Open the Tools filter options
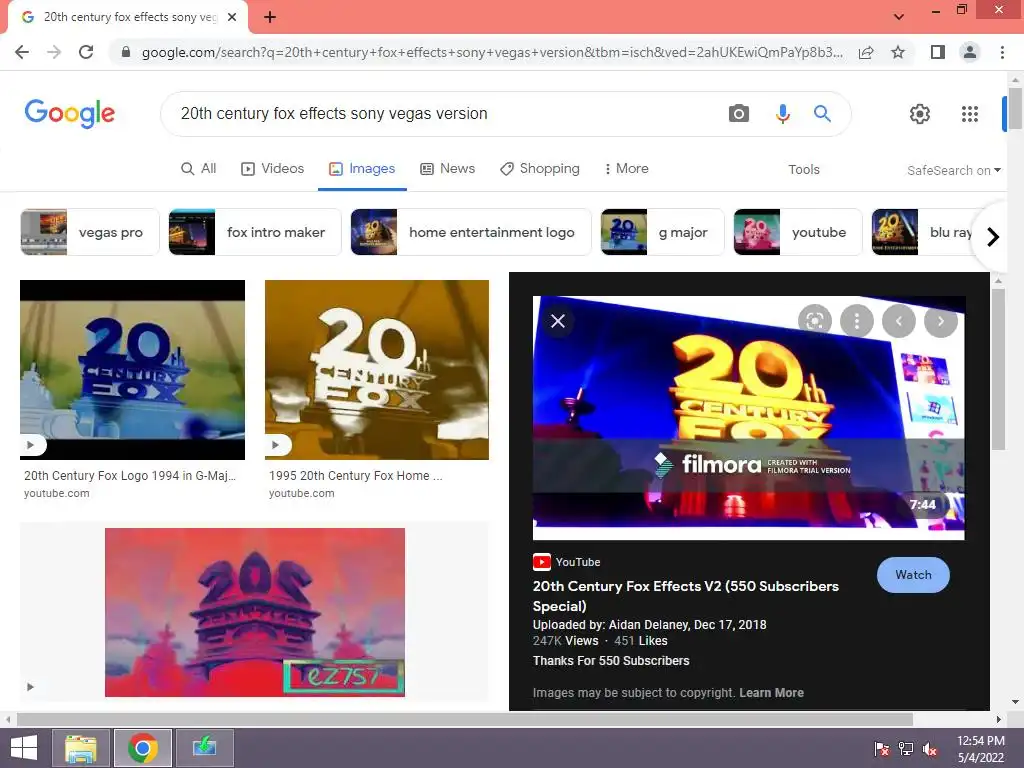 pyautogui.click(x=803, y=169)
